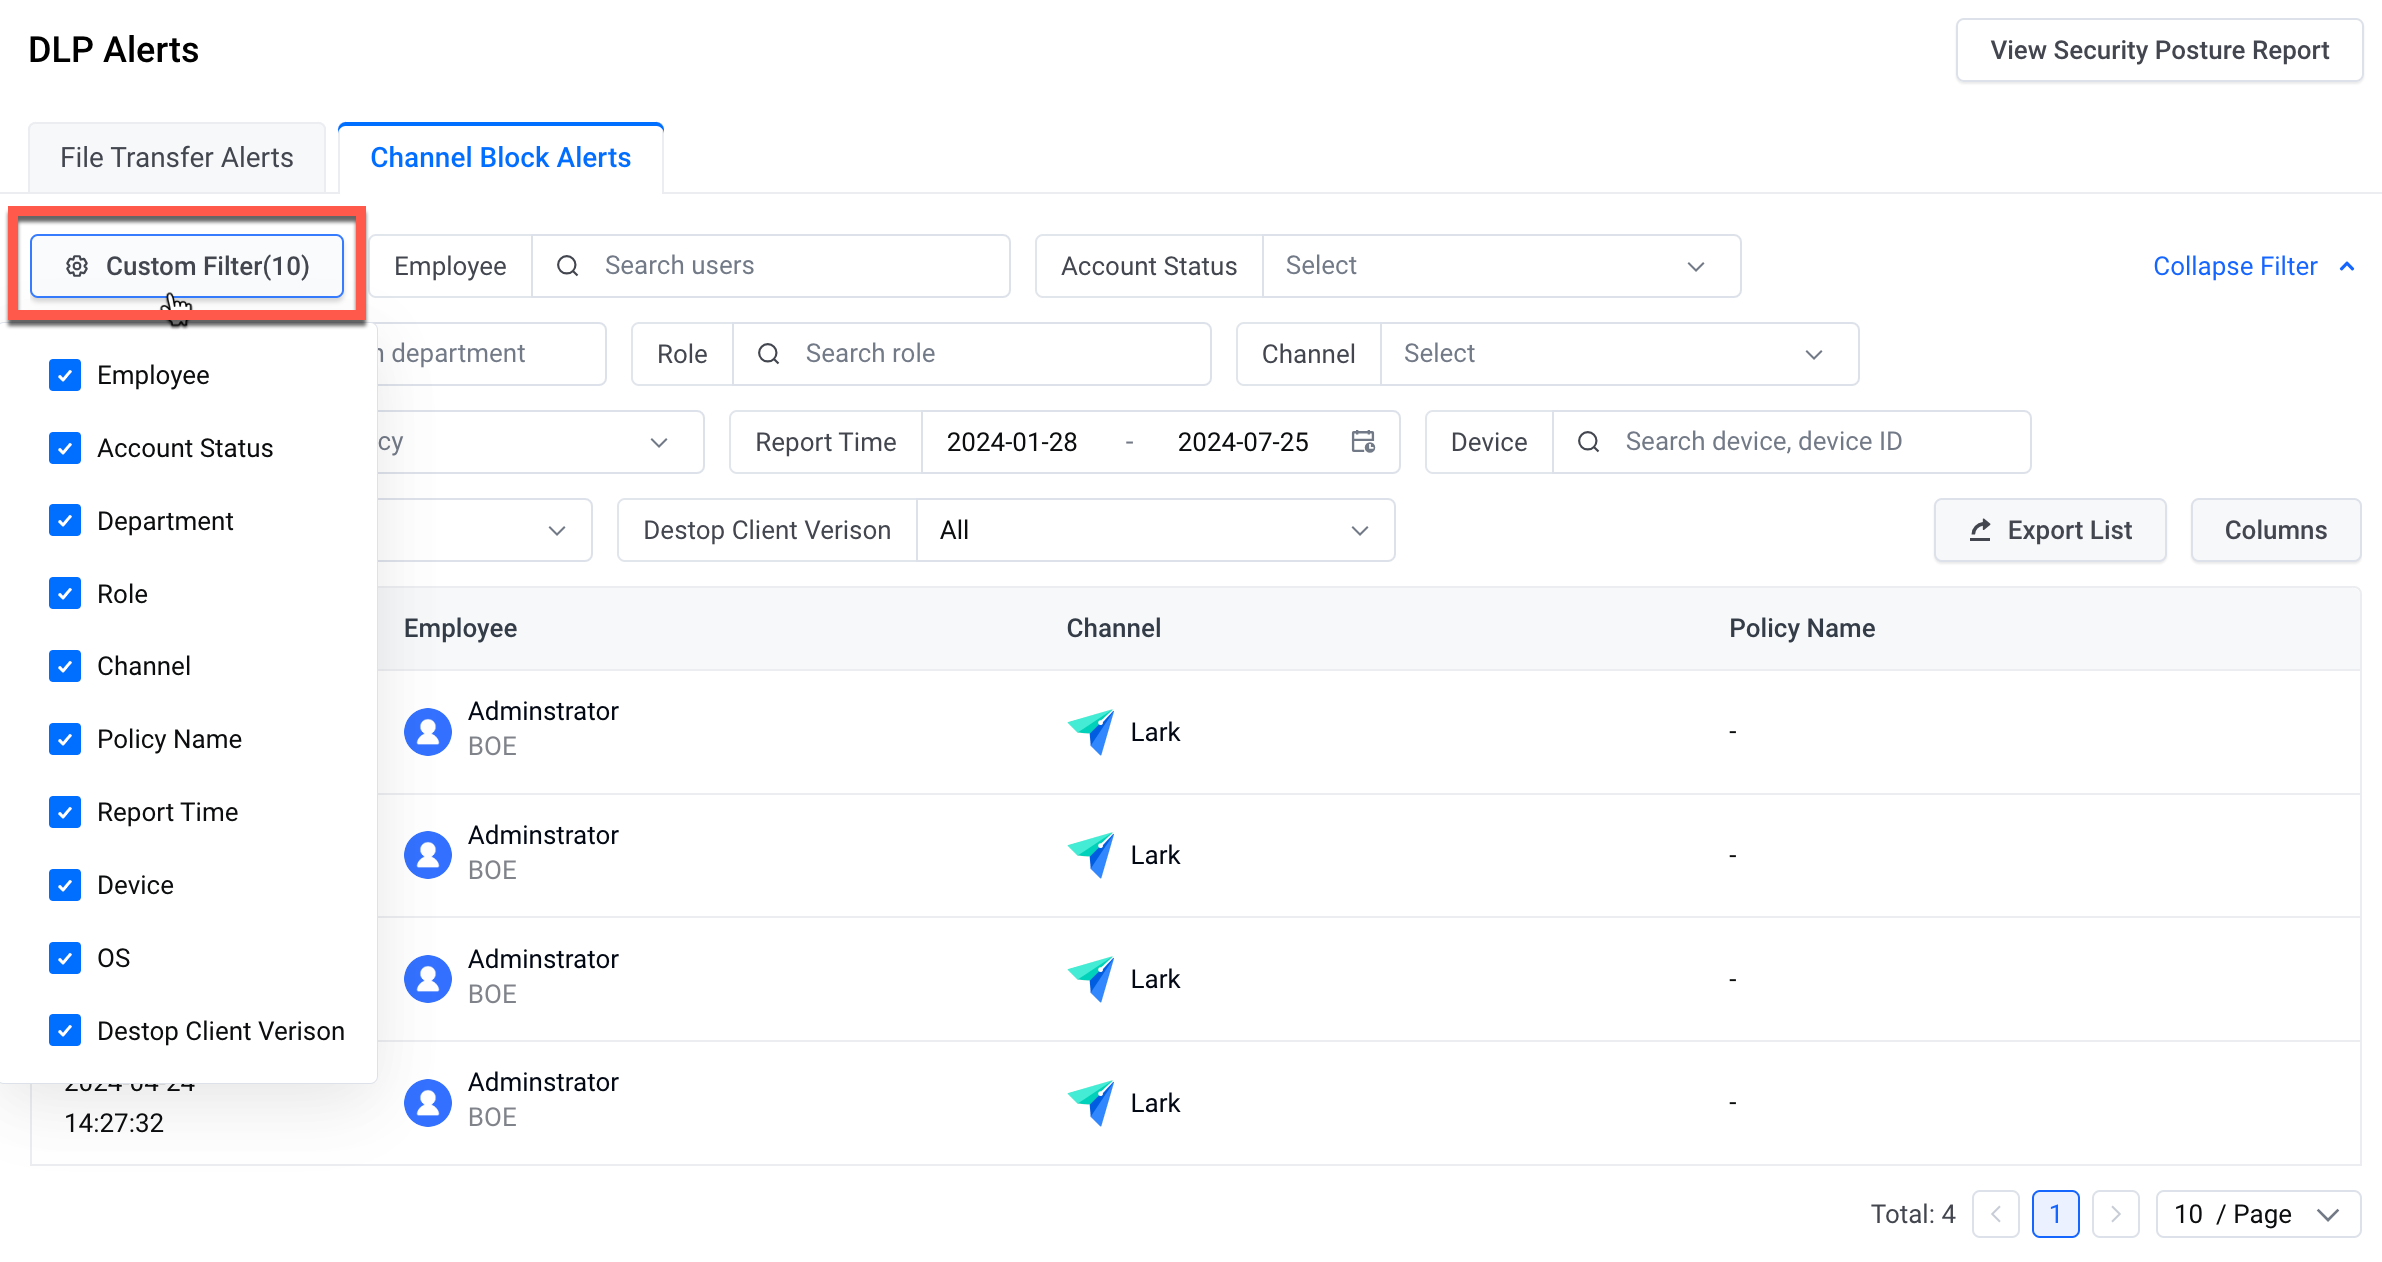Uncheck the Device filter checkbox
This screenshot has width=2382, height=1262.
point(65,885)
